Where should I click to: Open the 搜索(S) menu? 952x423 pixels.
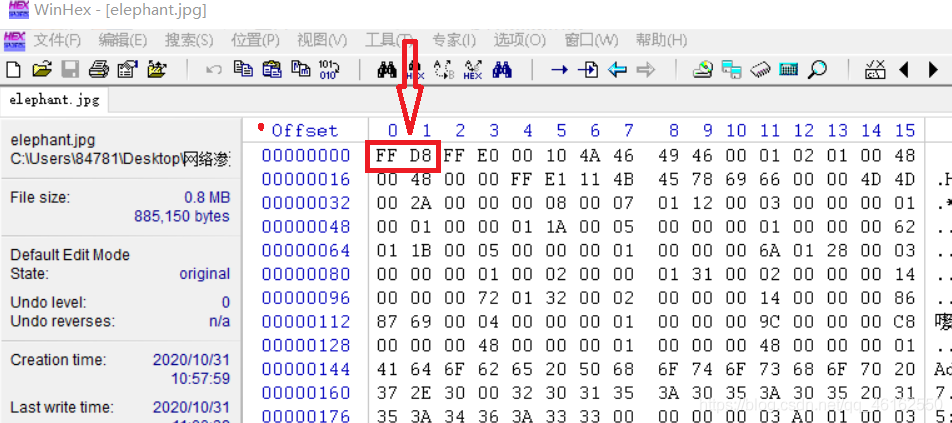point(189,41)
